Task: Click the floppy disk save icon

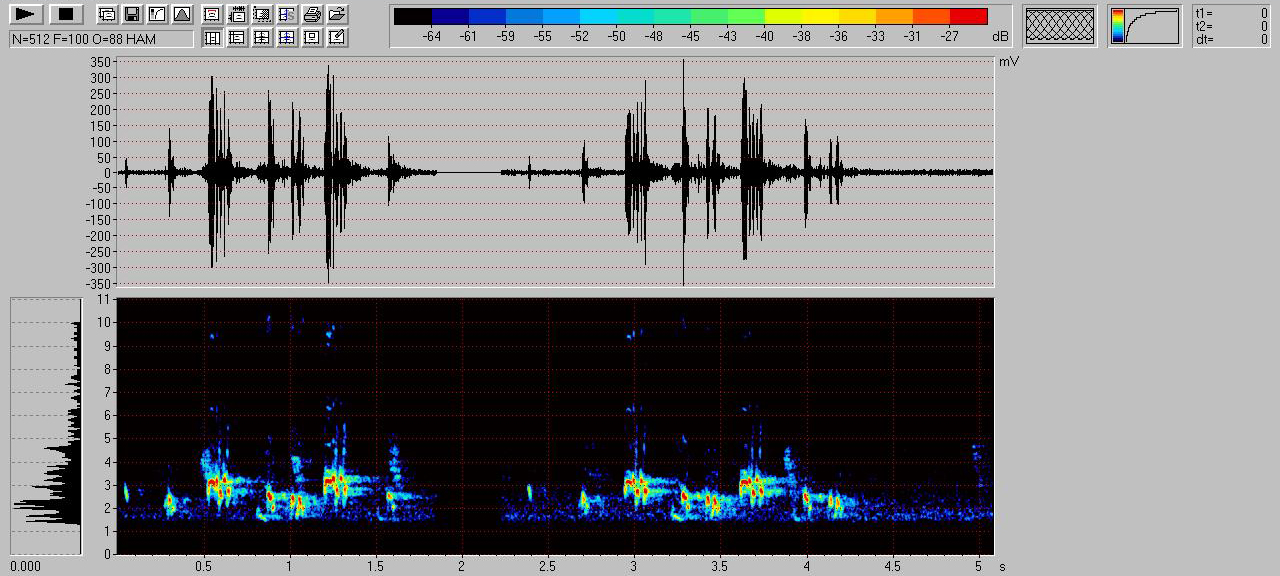Action: pyautogui.click(x=131, y=14)
